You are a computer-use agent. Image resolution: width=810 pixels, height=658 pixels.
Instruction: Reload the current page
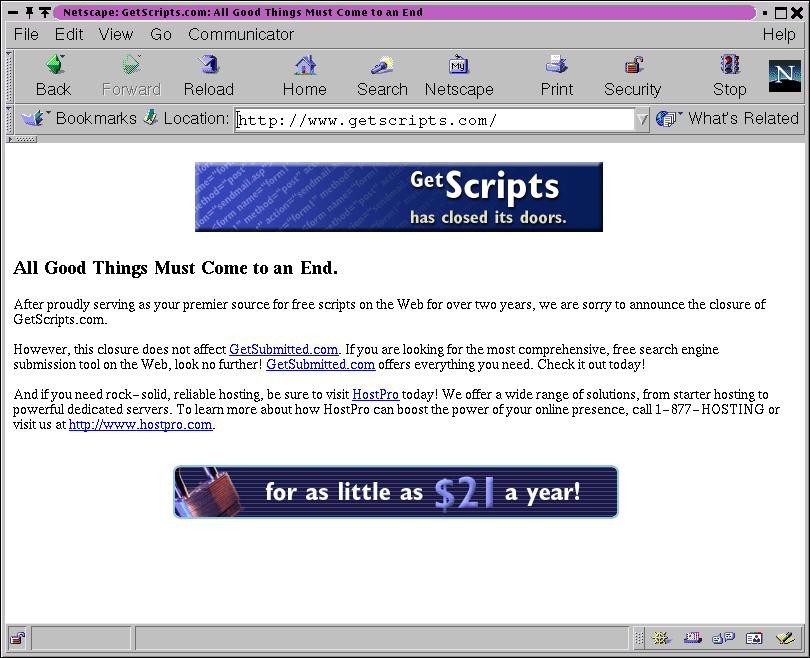click(208, 66)
